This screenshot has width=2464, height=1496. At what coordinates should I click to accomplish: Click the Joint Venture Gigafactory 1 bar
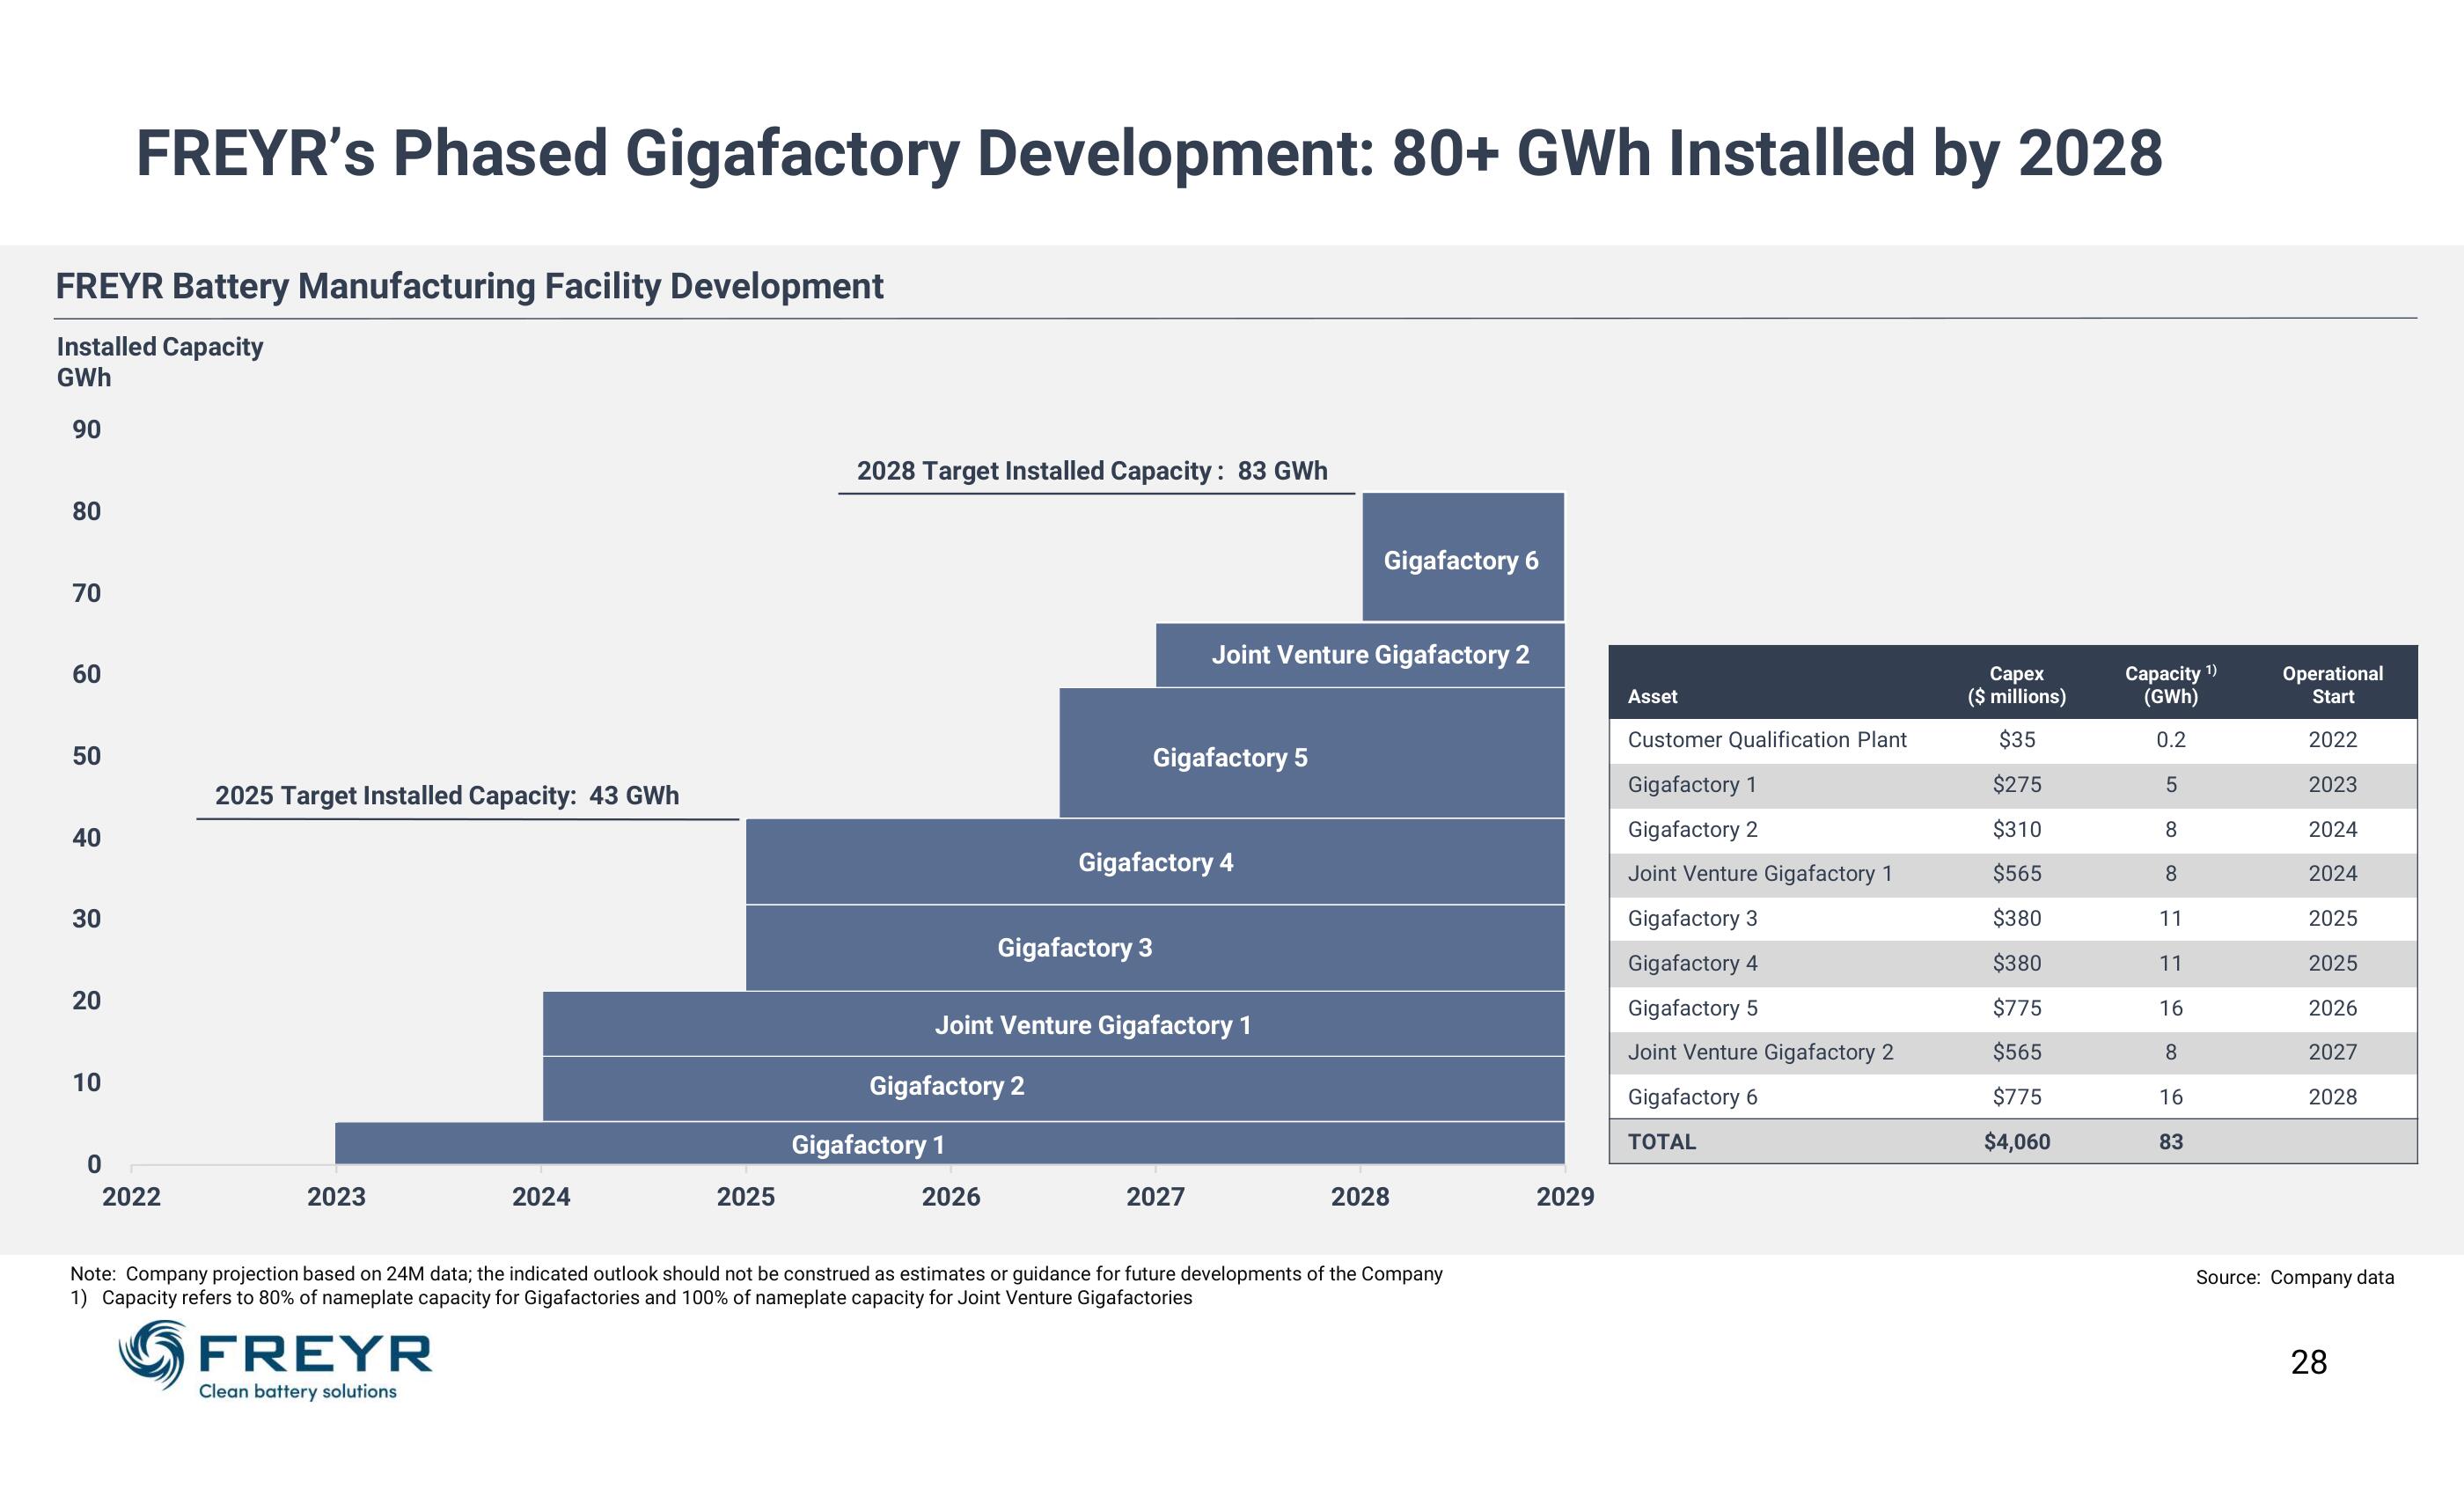tap(1054, 1024)
